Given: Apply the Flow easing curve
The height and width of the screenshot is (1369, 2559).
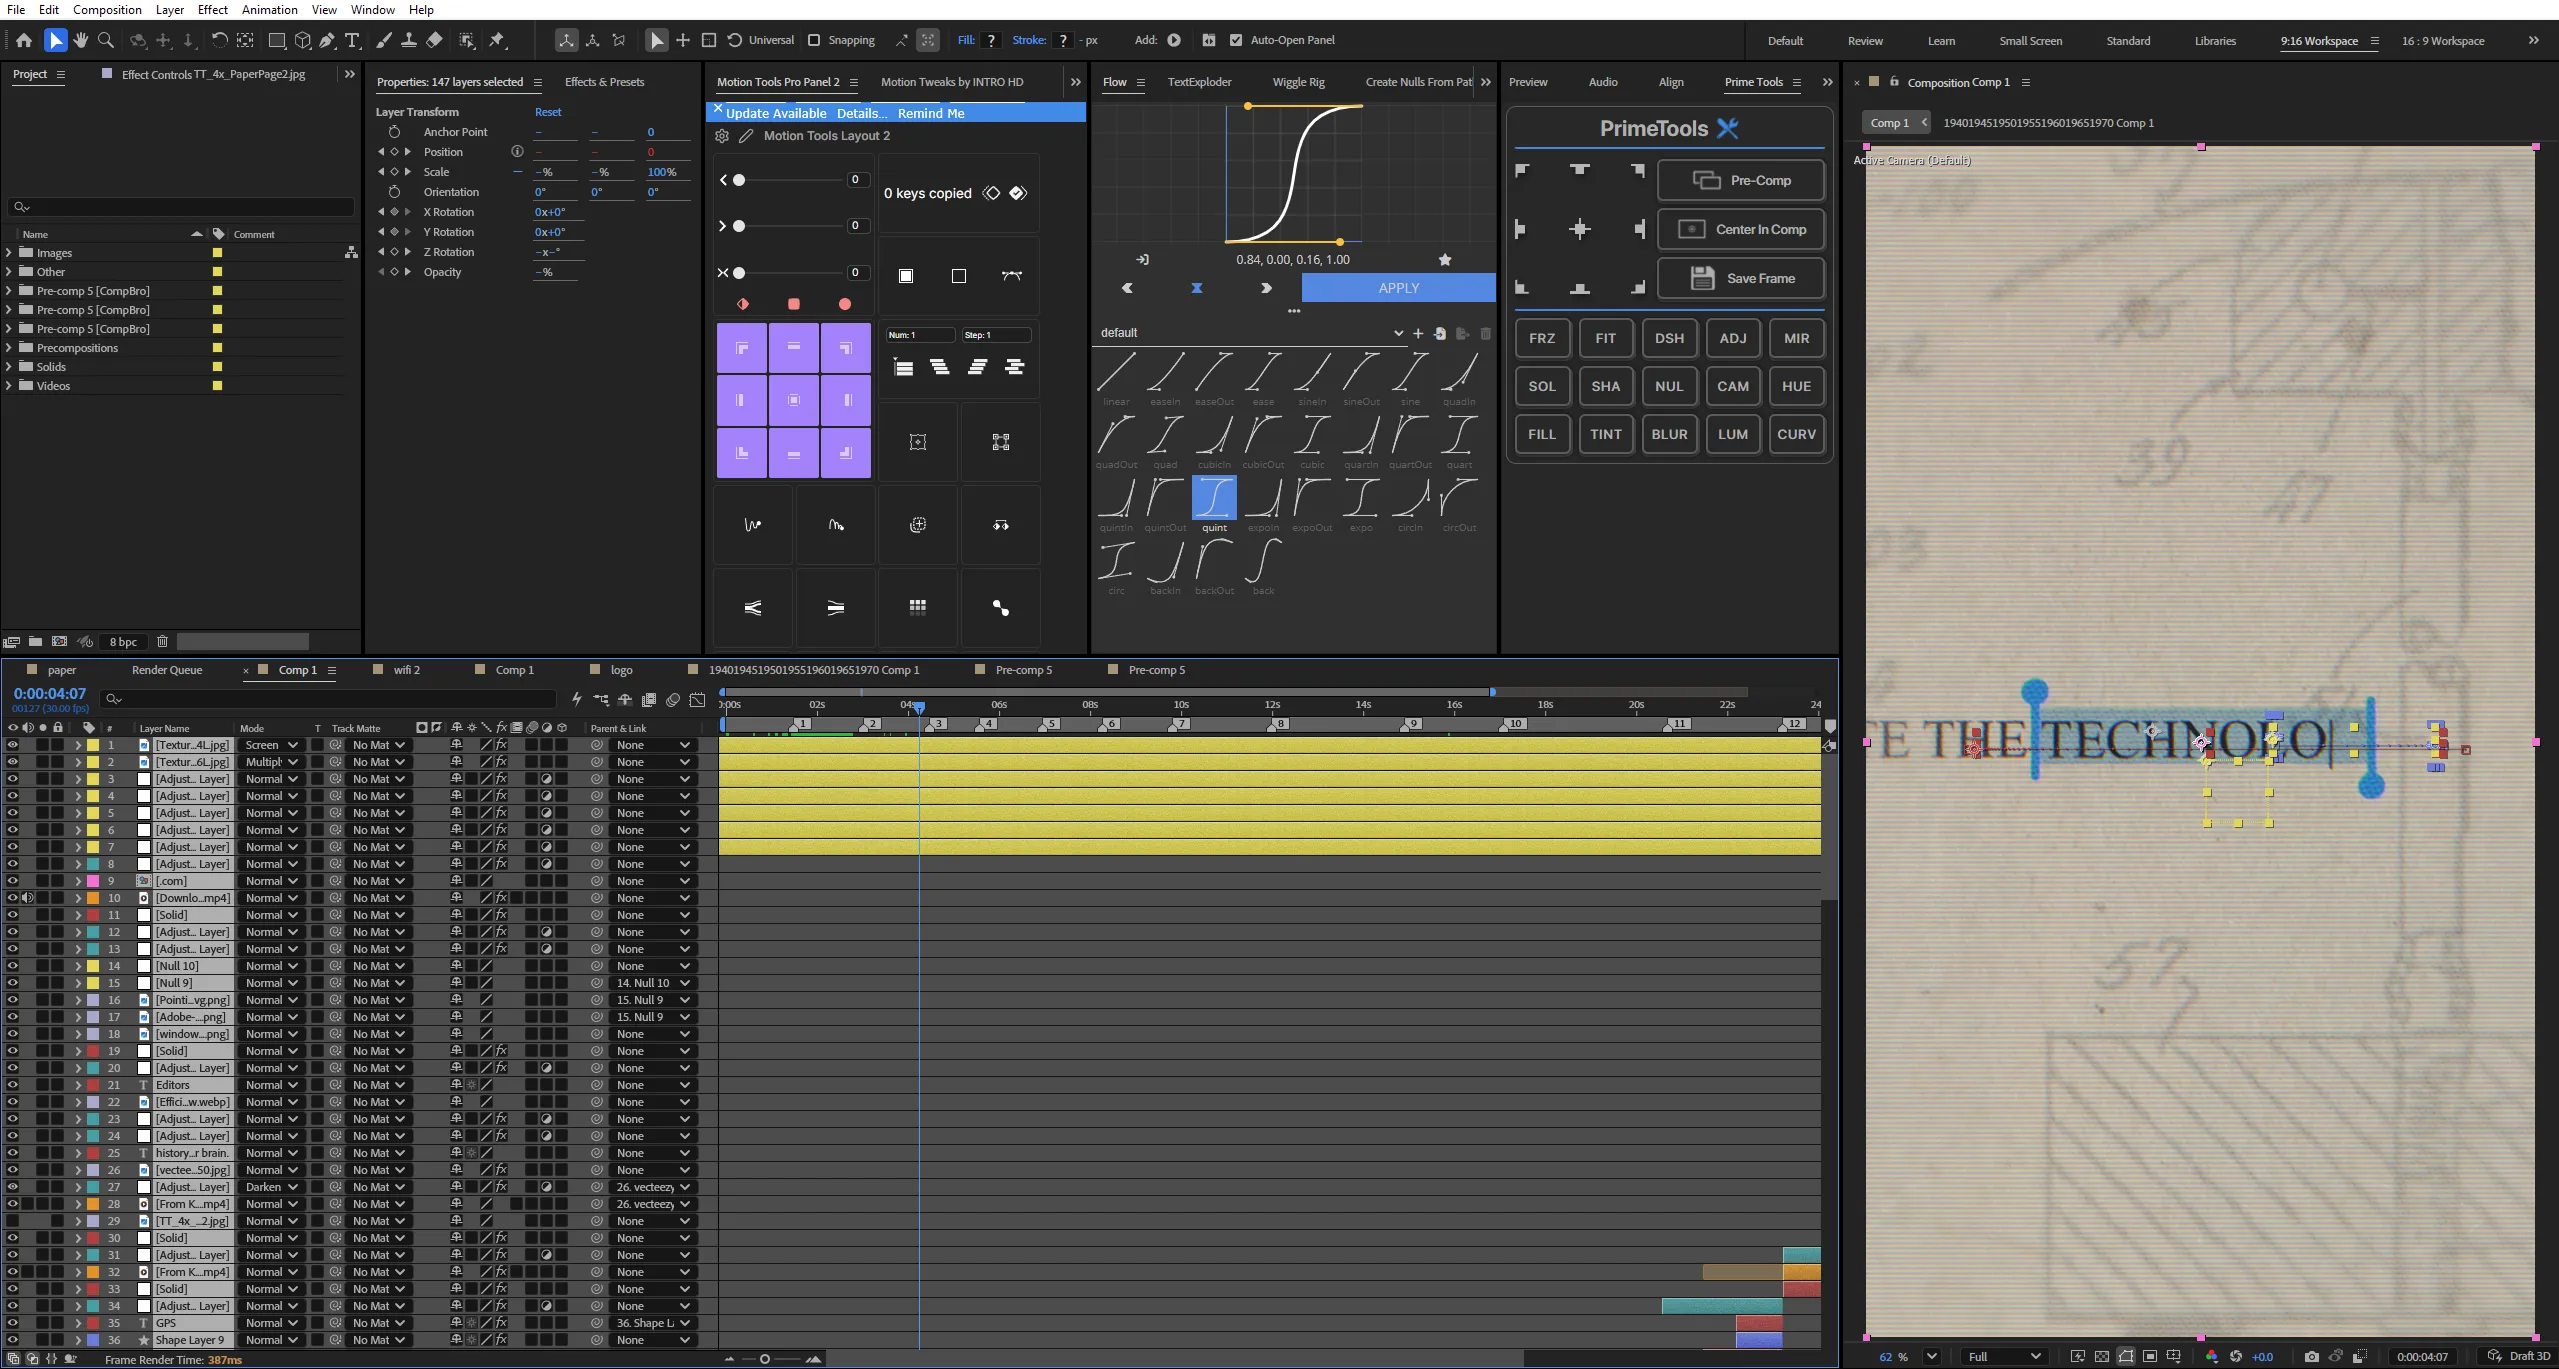Looking at the screenshot, I should click(x=1398, y=288).
